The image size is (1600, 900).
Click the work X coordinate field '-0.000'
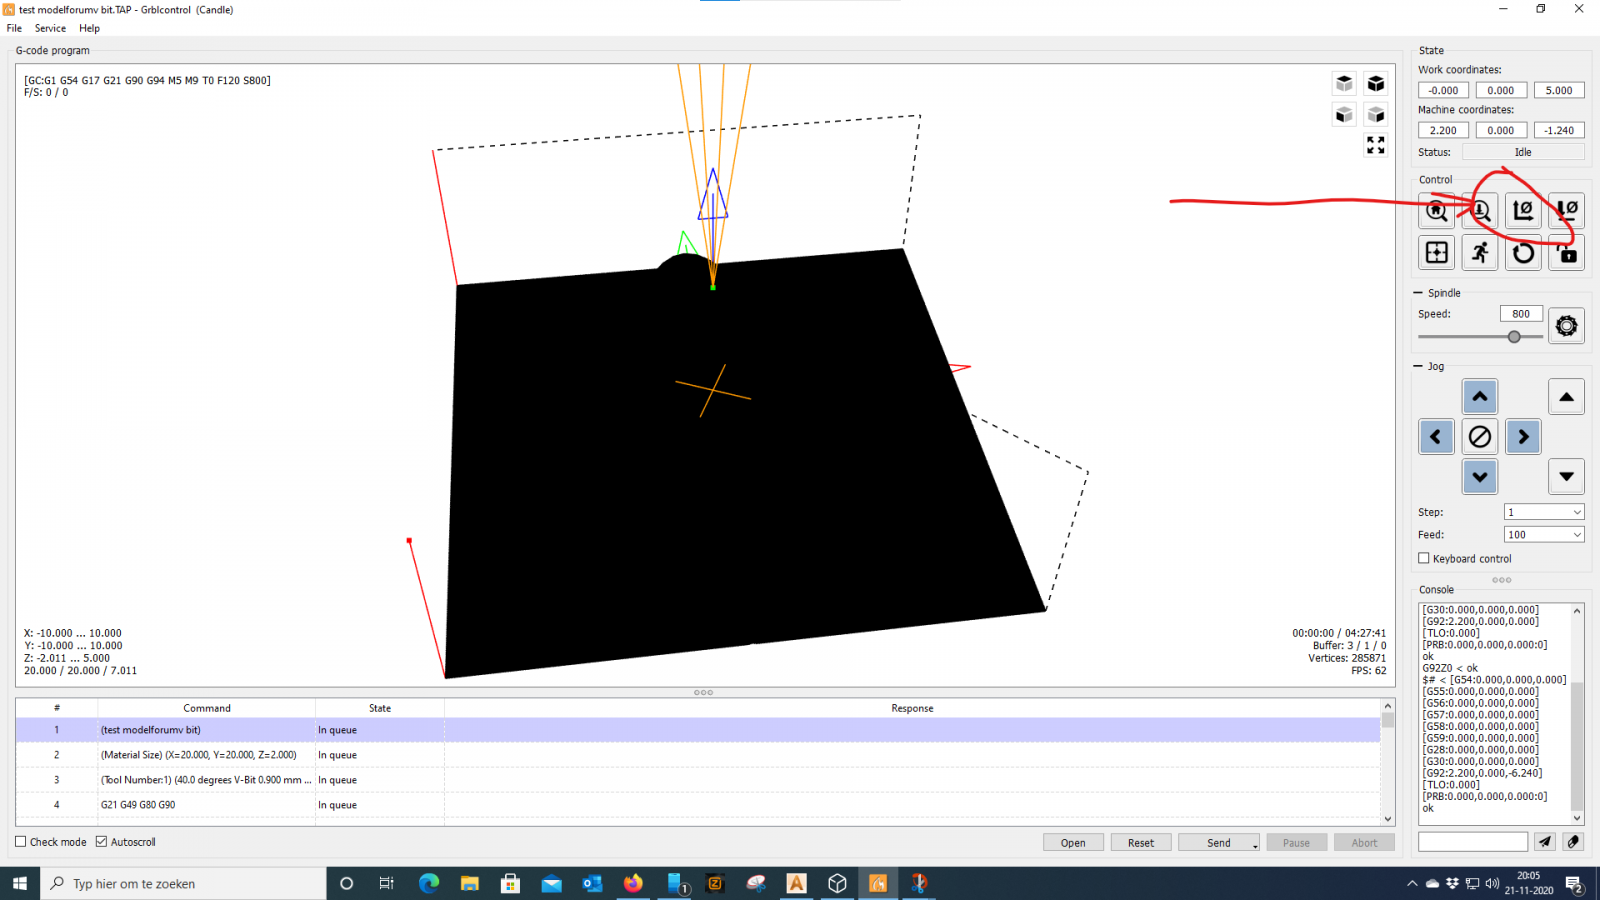1443,90
